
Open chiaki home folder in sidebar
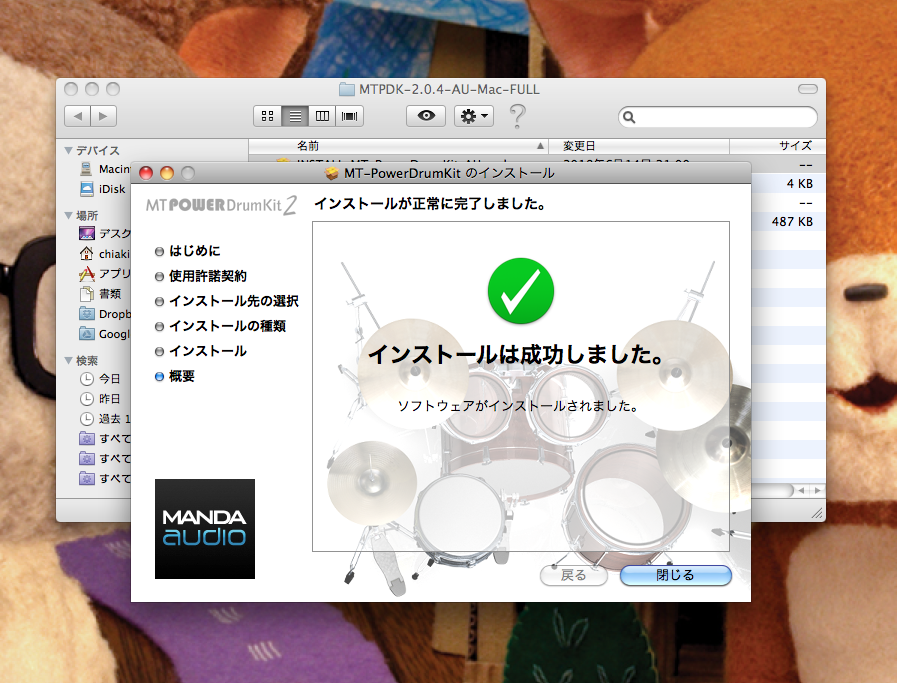pyautogui.click(x=105, y=253)
